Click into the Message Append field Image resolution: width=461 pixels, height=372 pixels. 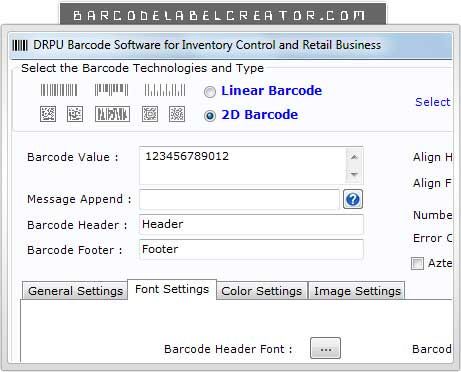239,199
